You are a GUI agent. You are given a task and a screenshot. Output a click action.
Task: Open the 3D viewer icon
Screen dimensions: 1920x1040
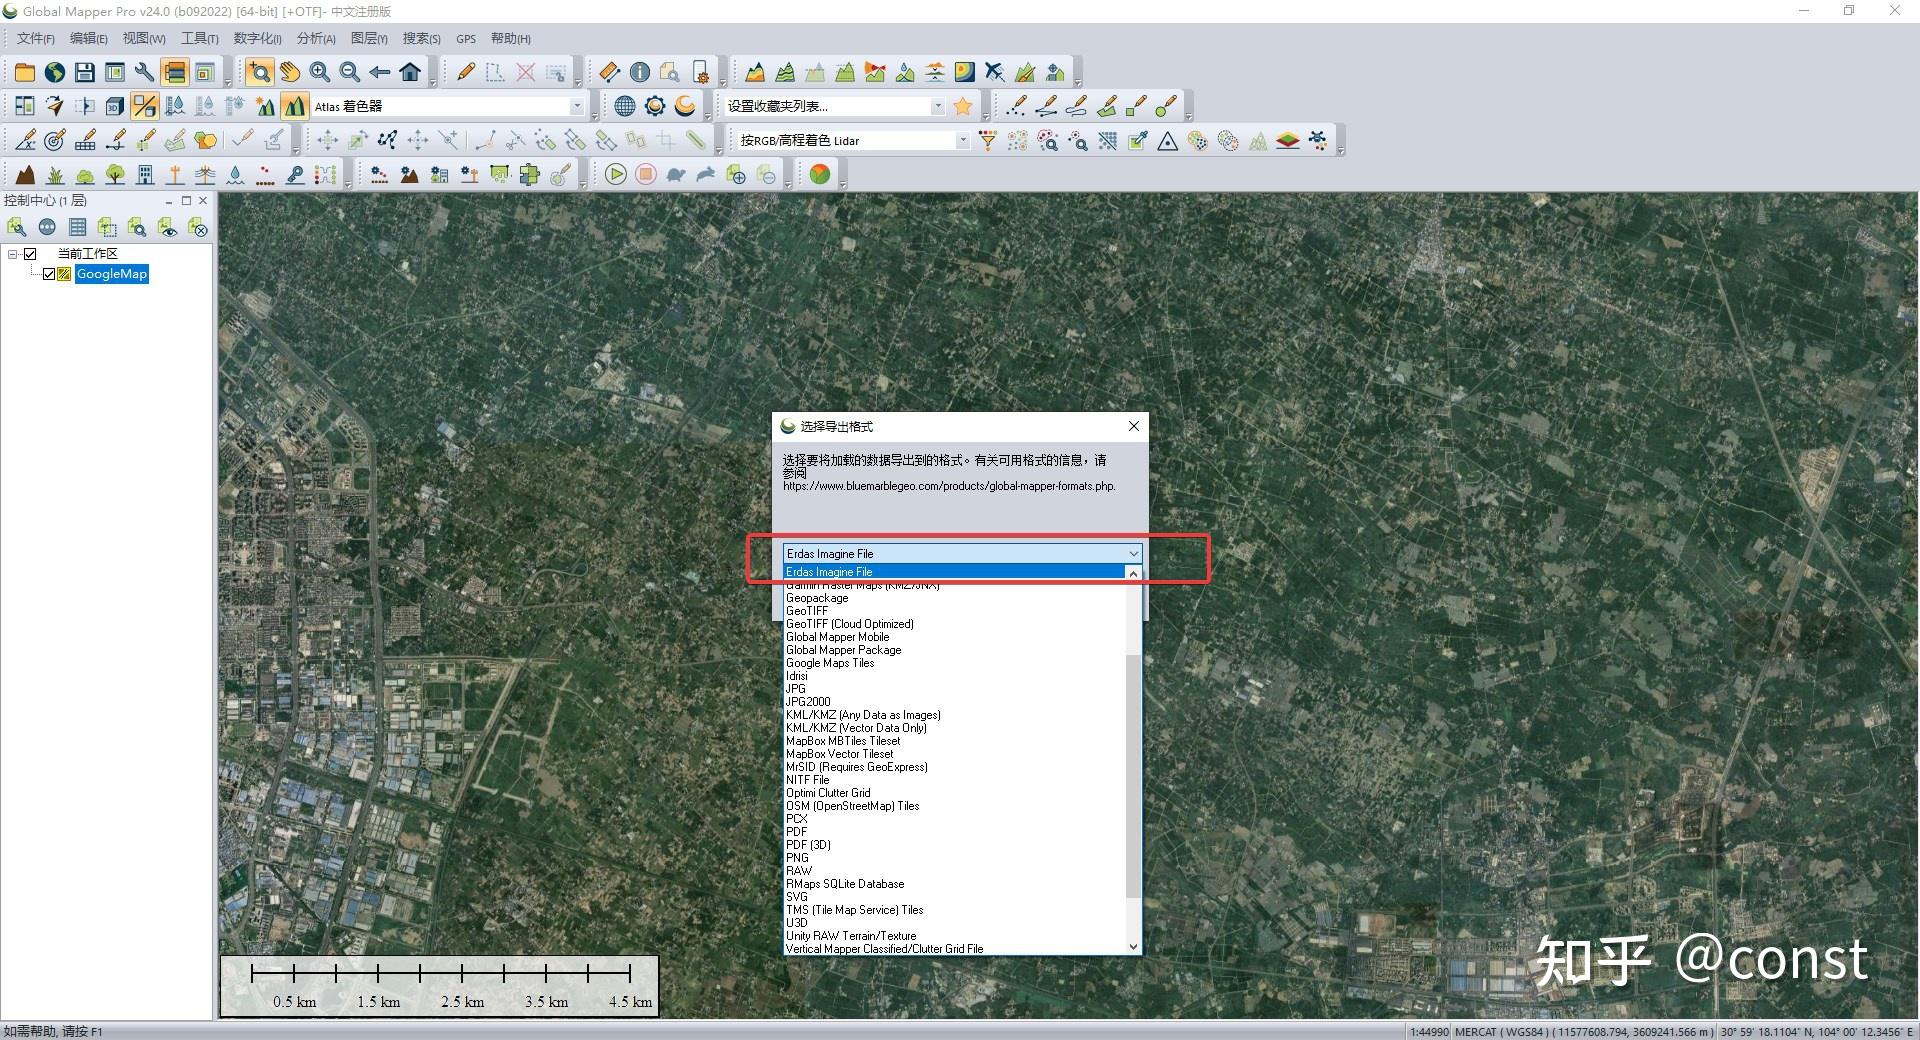115,106
